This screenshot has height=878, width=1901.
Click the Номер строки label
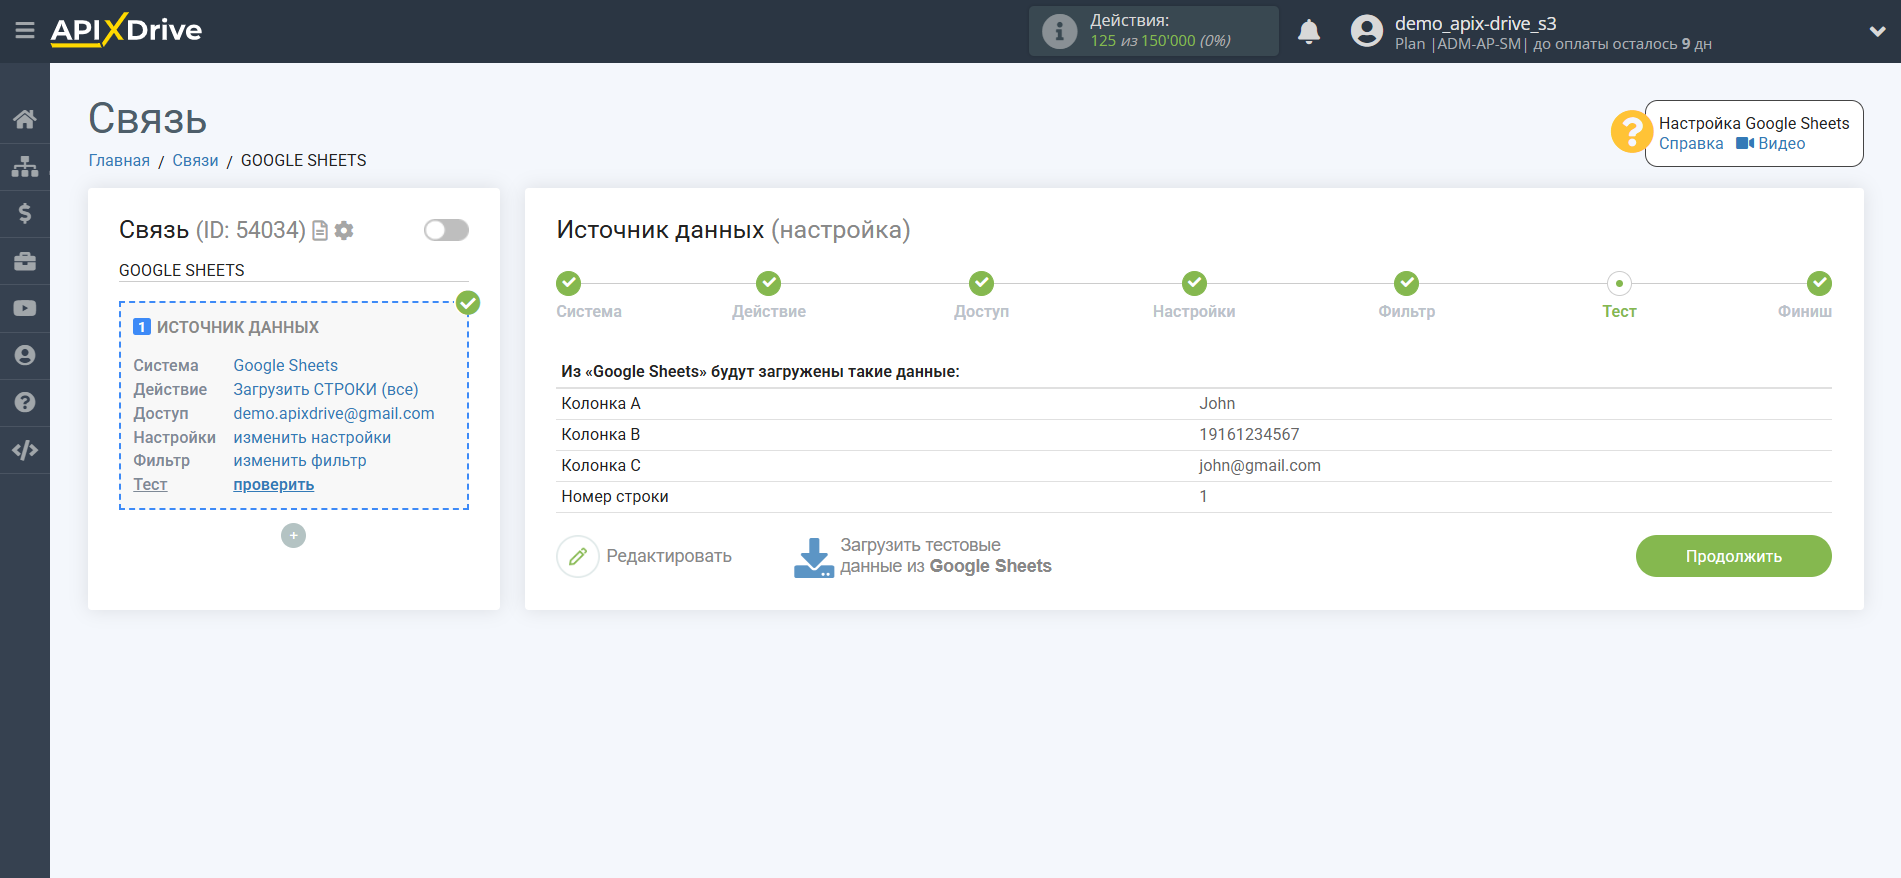(615, 496)
